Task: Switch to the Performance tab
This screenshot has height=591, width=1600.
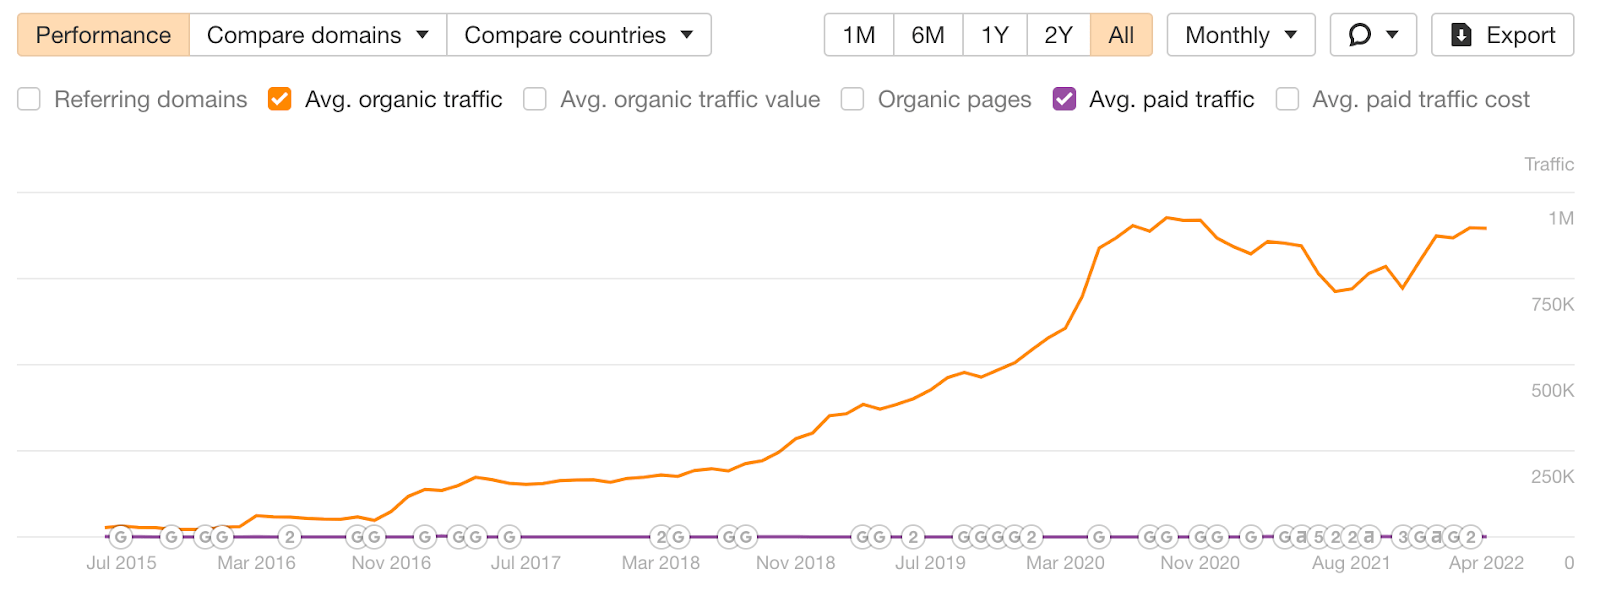Action: pyautogui.click(x=103, y=35)
